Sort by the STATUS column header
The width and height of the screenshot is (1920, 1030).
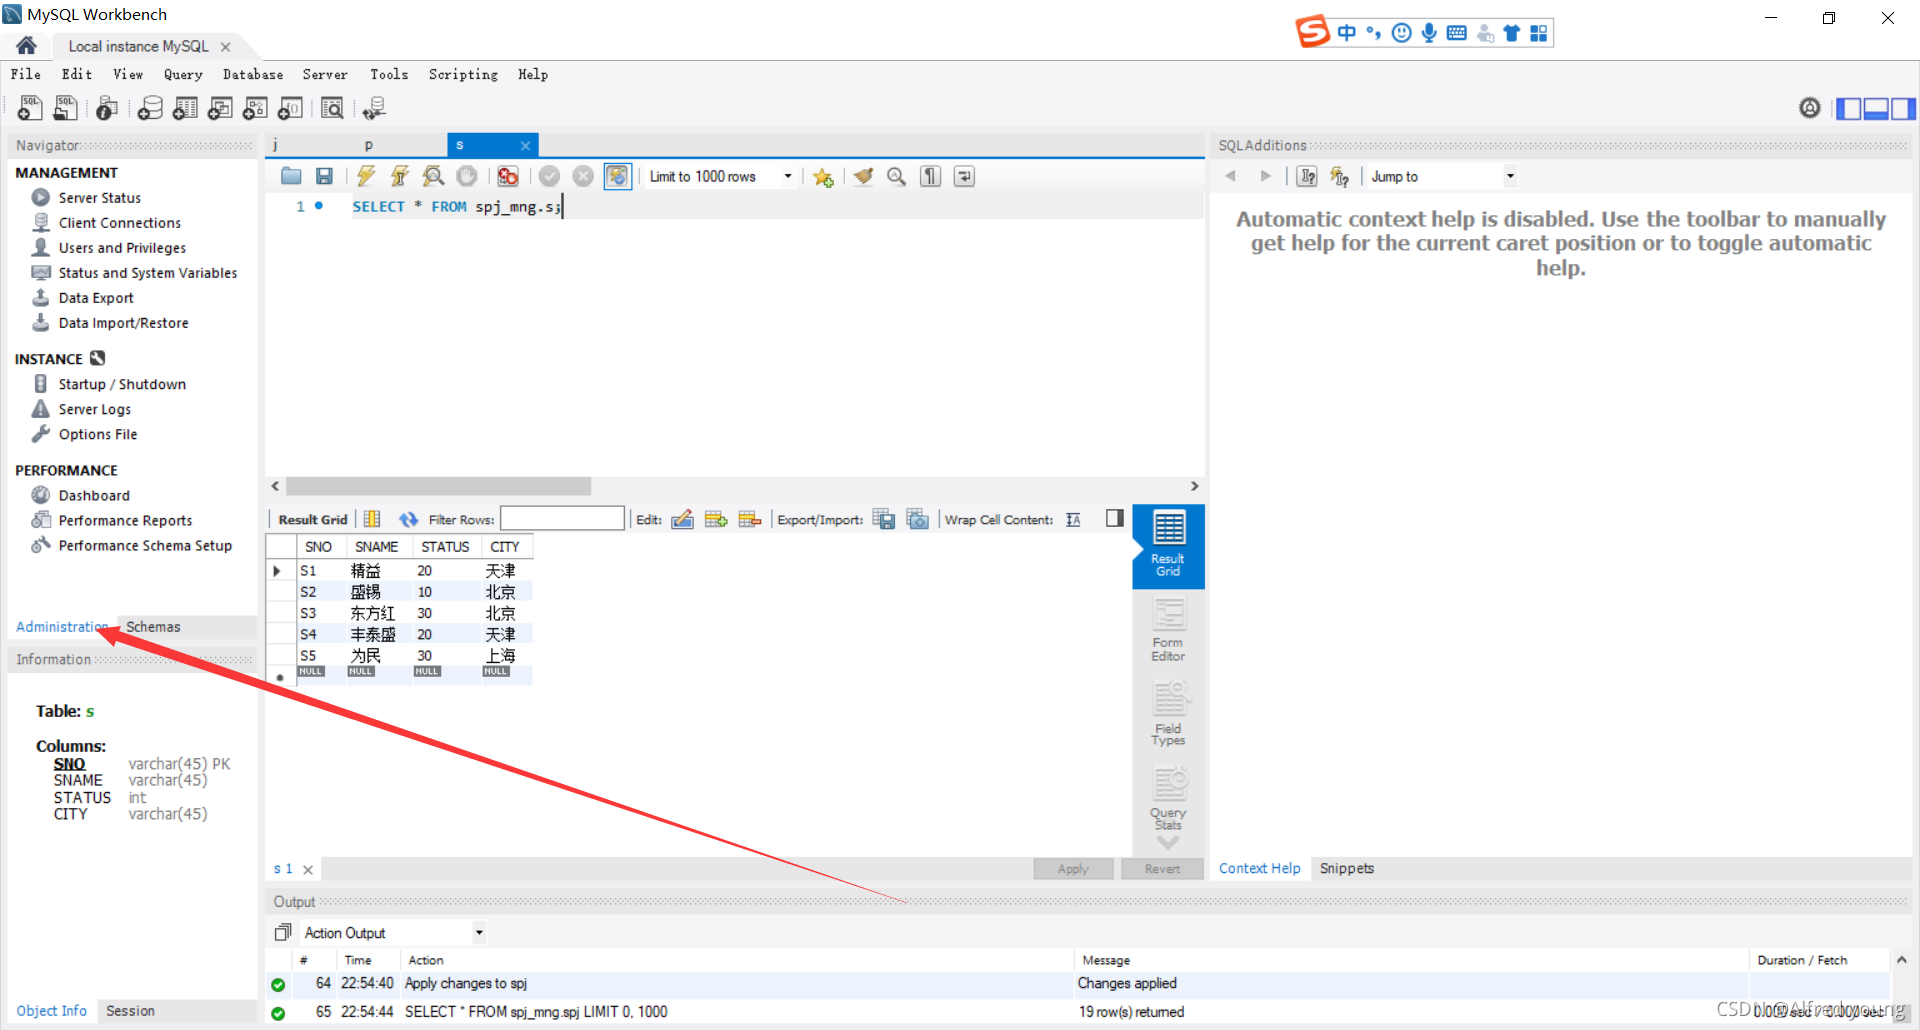(445, 547)
